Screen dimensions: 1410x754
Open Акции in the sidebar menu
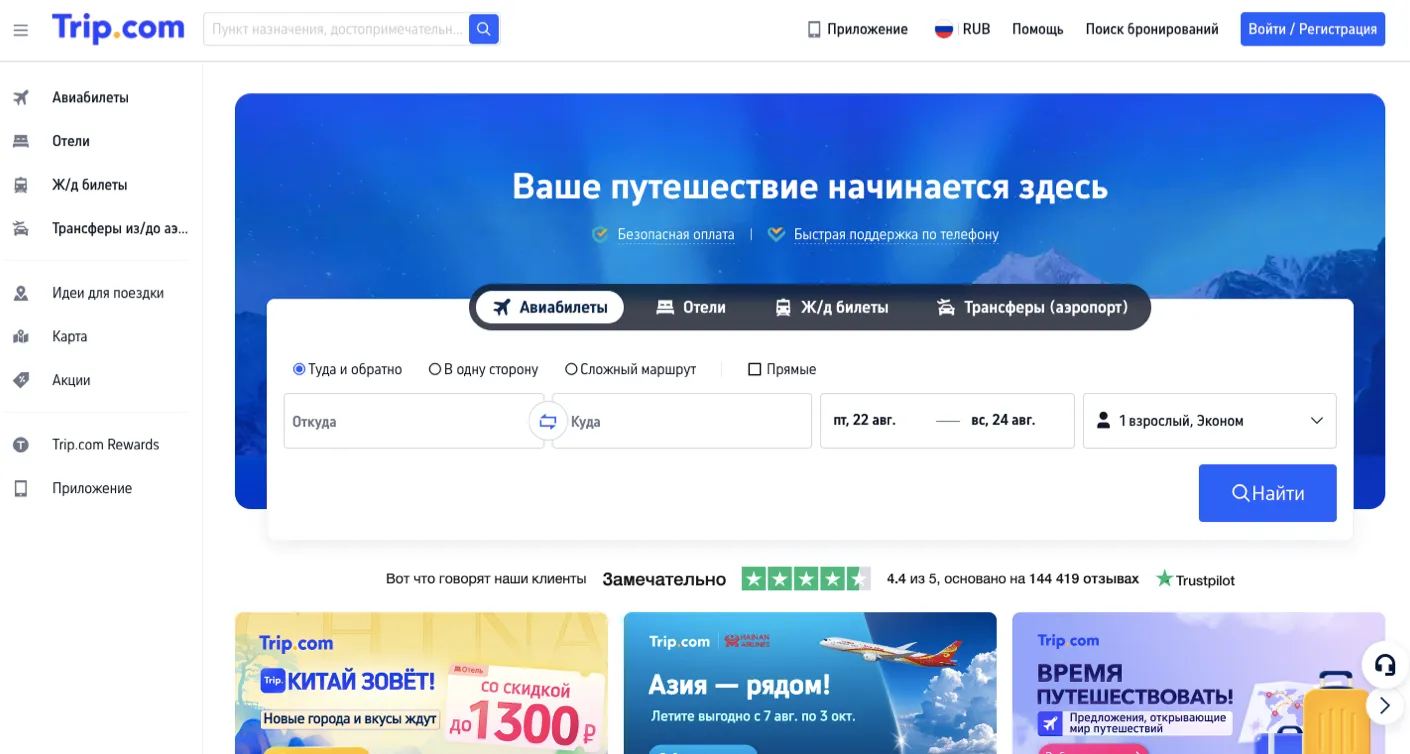pyautogui.click(x=72, y=380)
